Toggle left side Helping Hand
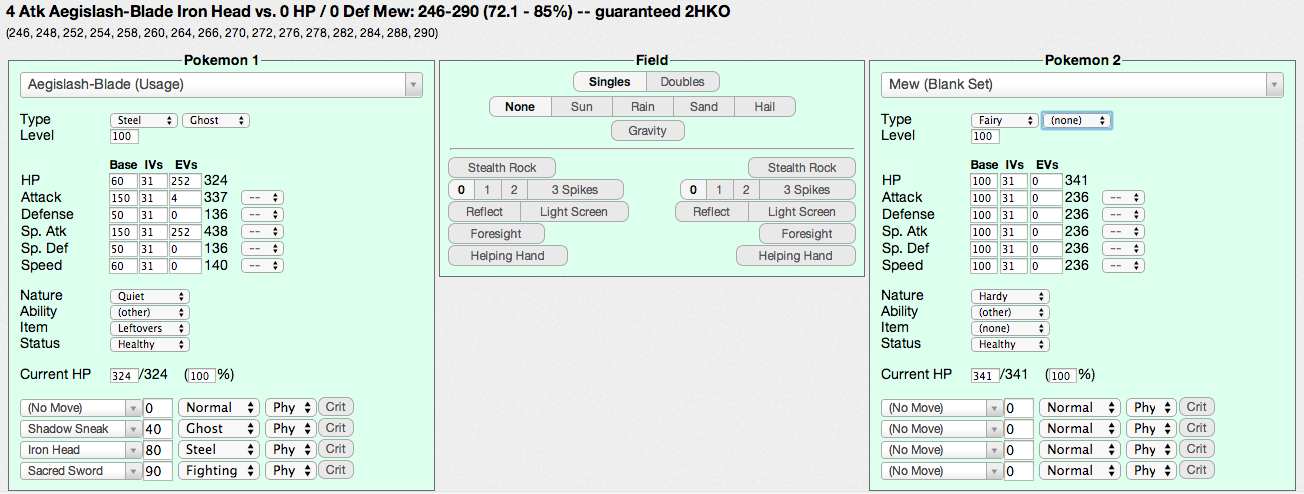This screenshot has width=1304, height=494. (x=508, y=256)
